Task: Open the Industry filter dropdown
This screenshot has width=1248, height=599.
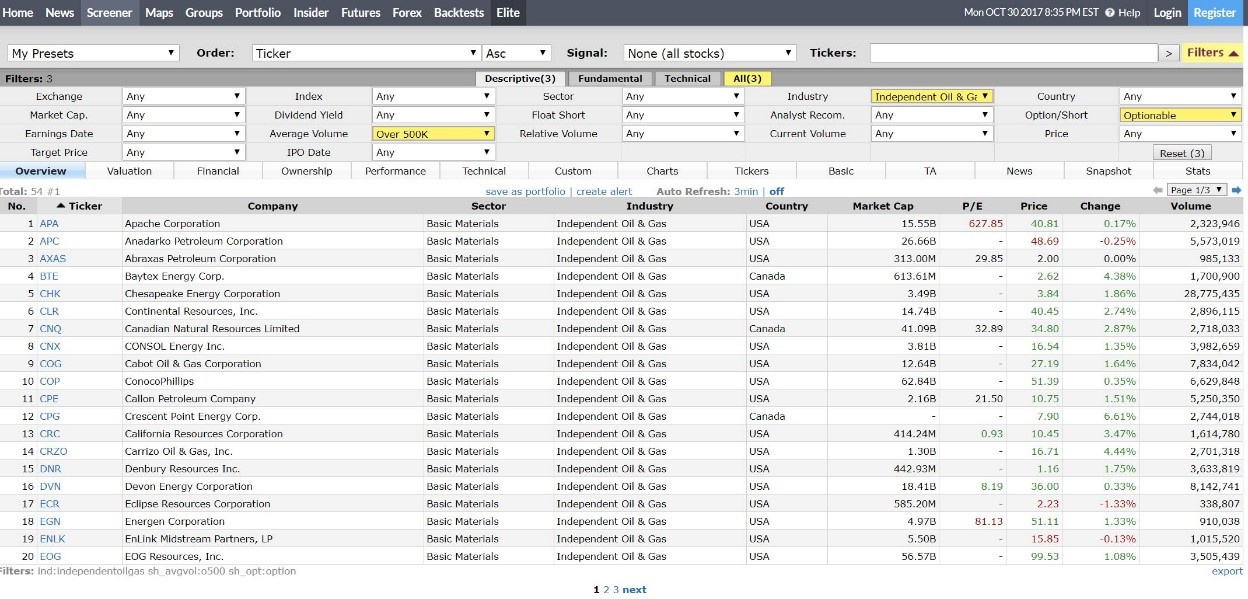Action: click(x=931, y=97)
